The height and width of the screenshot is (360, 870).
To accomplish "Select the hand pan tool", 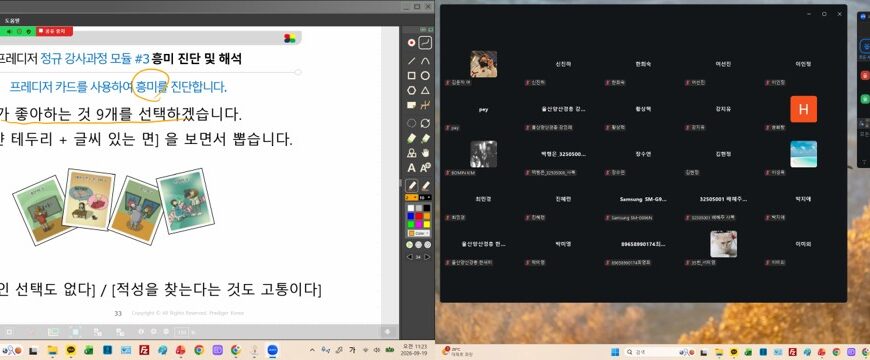I will pos(425,153).
